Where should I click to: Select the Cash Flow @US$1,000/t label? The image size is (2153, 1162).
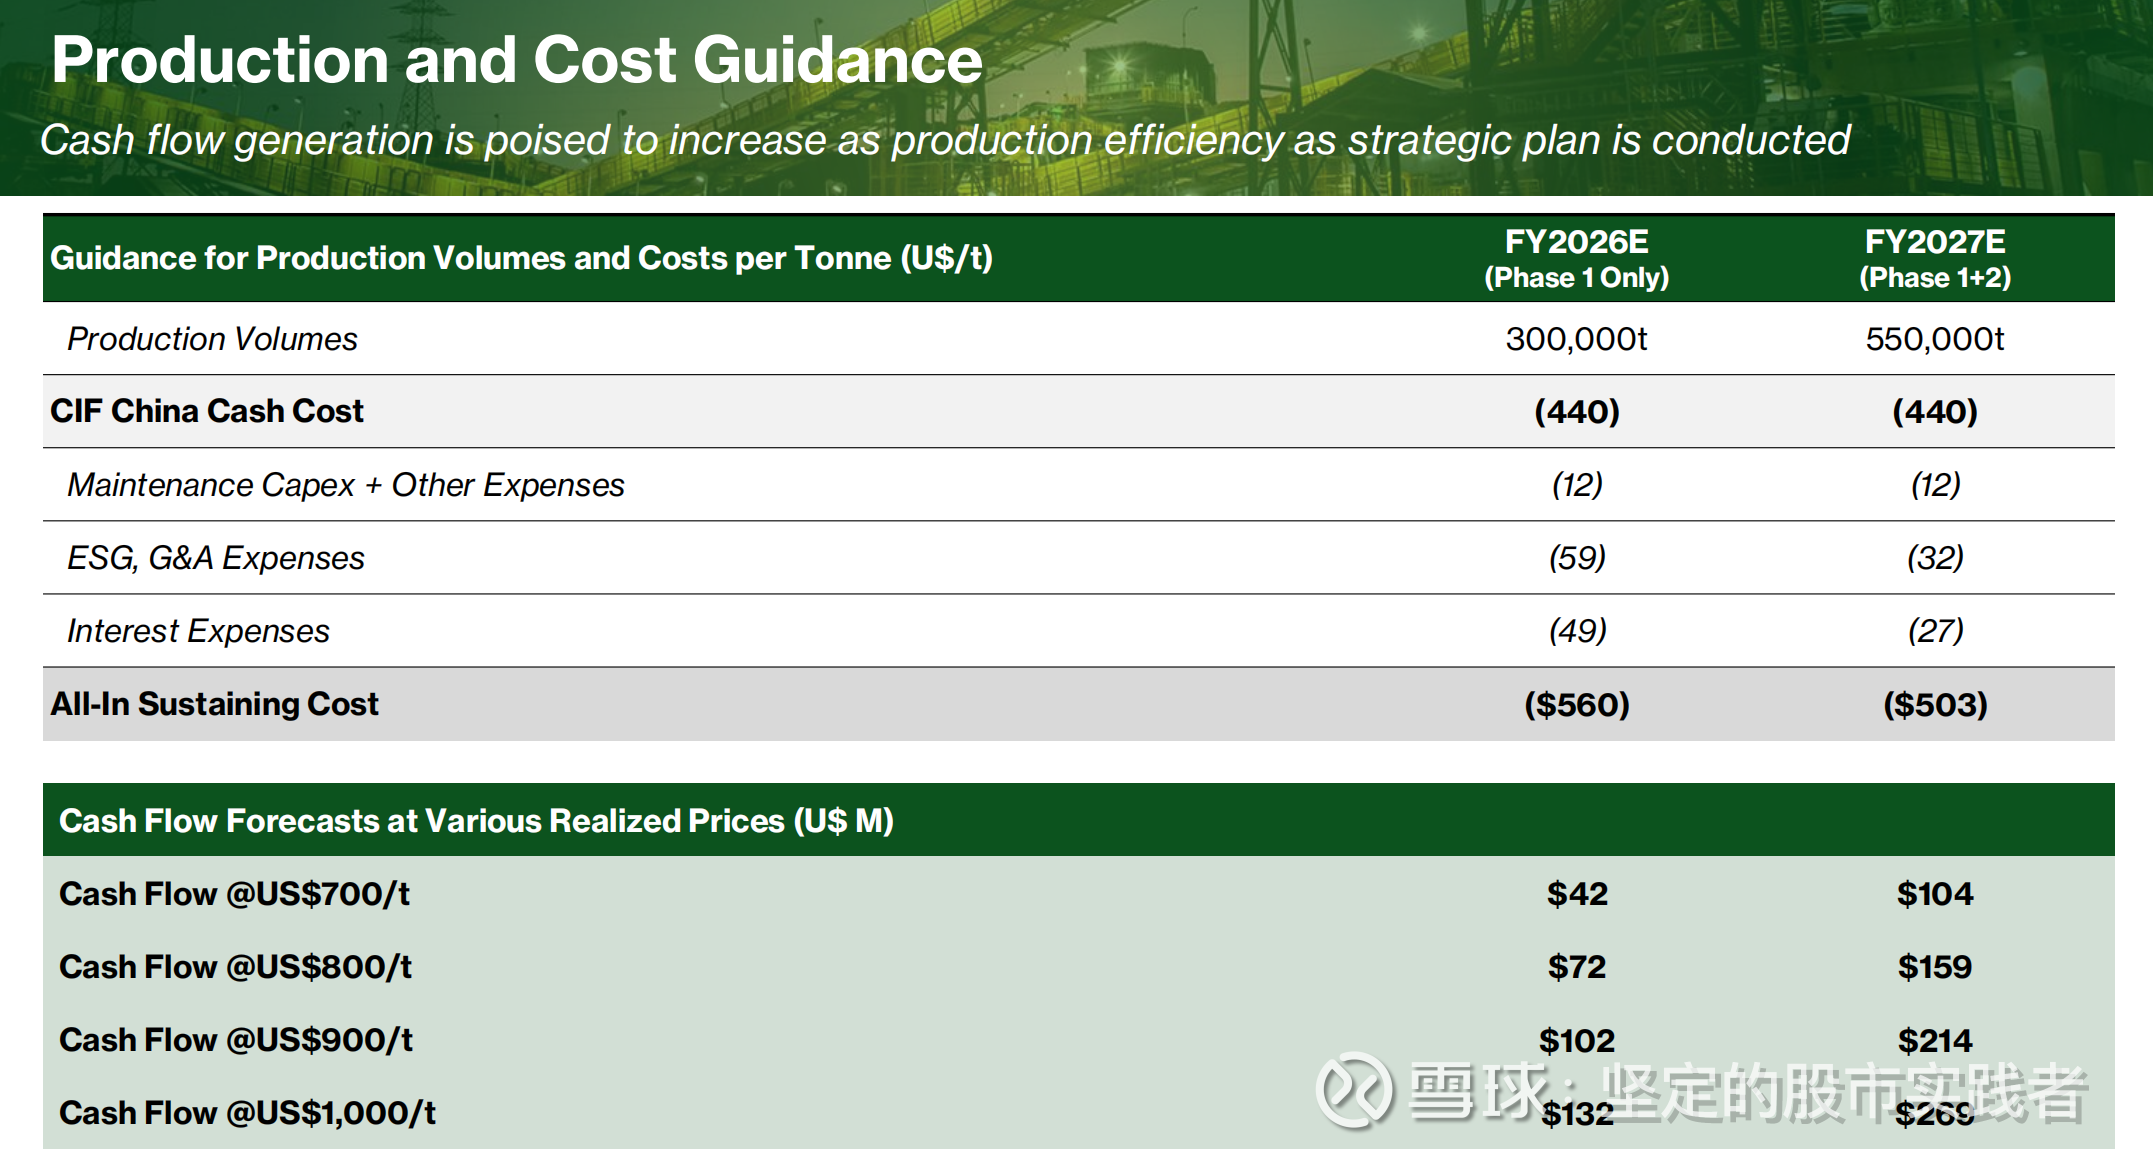pos(247,1113)
